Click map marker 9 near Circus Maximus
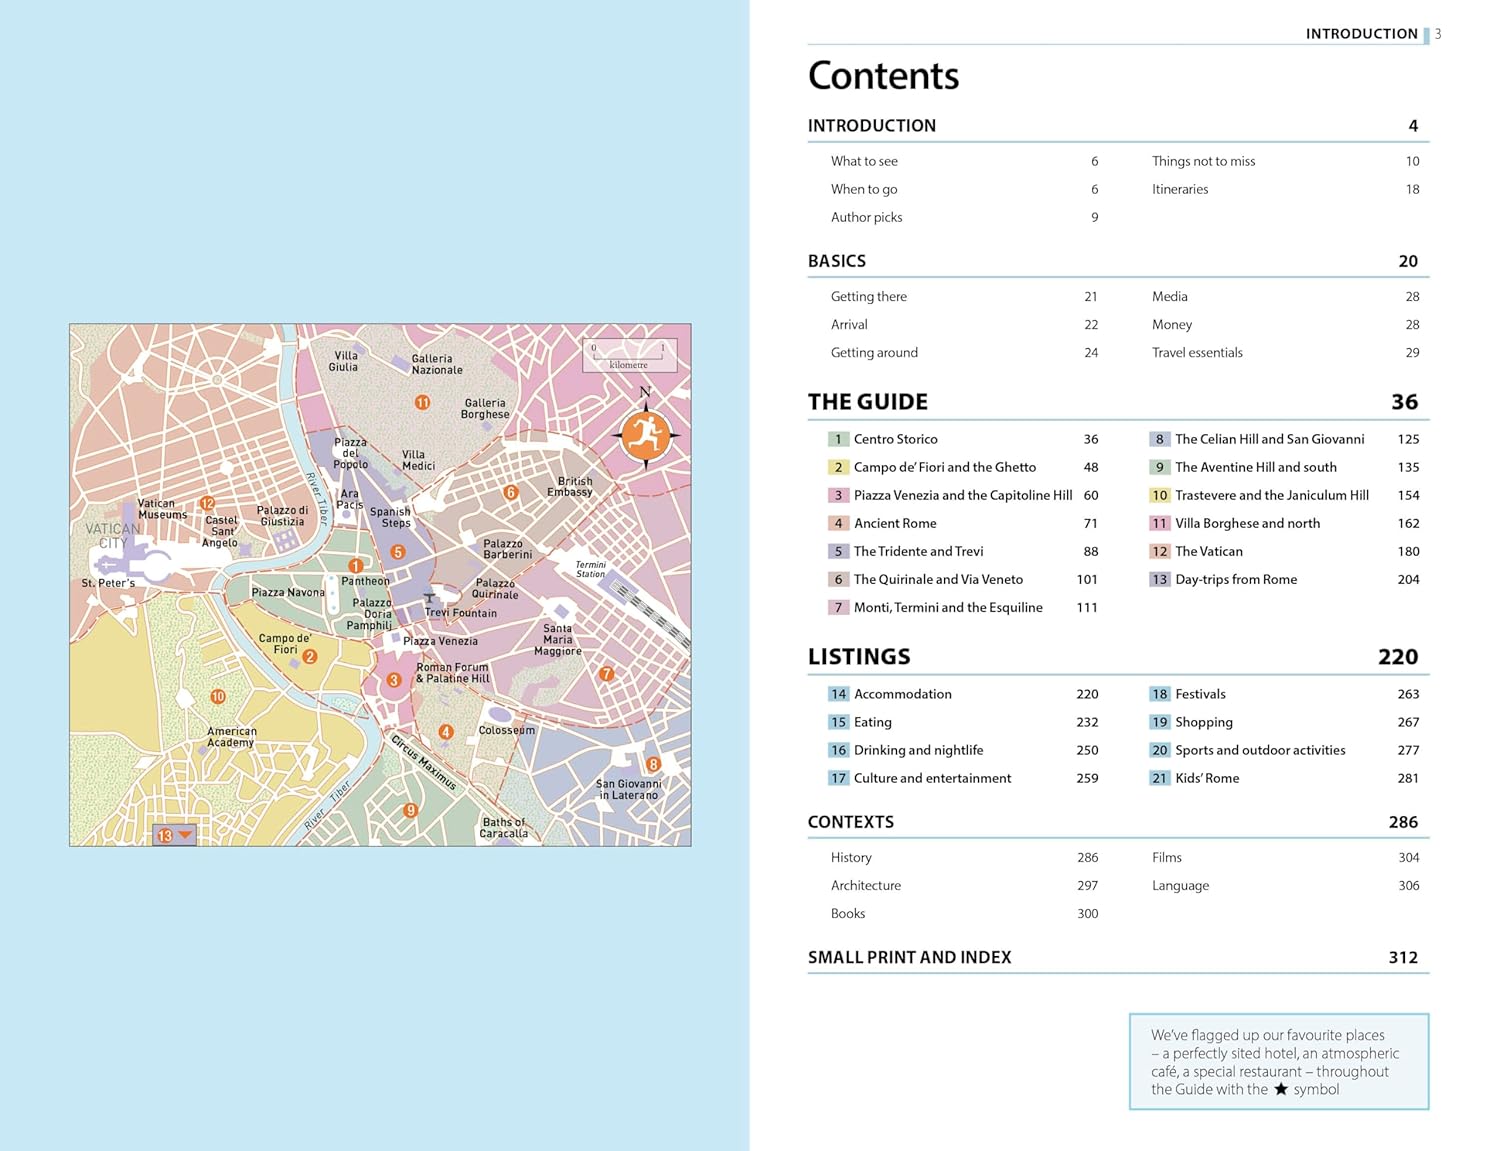 (410, 811)
